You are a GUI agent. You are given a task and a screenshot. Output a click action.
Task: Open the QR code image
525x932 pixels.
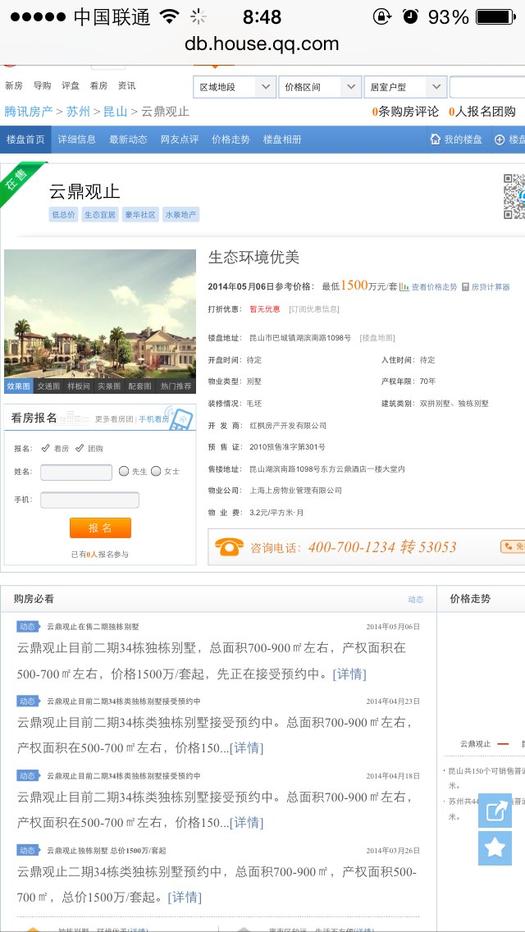[514, 196]
